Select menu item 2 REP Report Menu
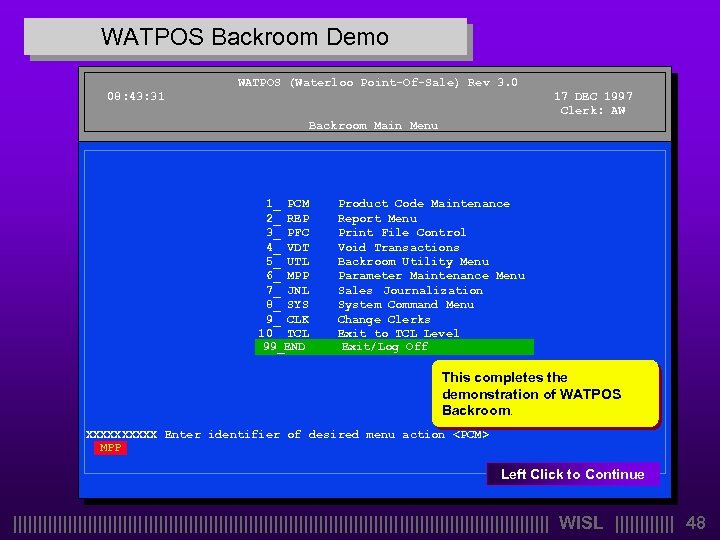 pyautogui.click(x=341, y=219)
